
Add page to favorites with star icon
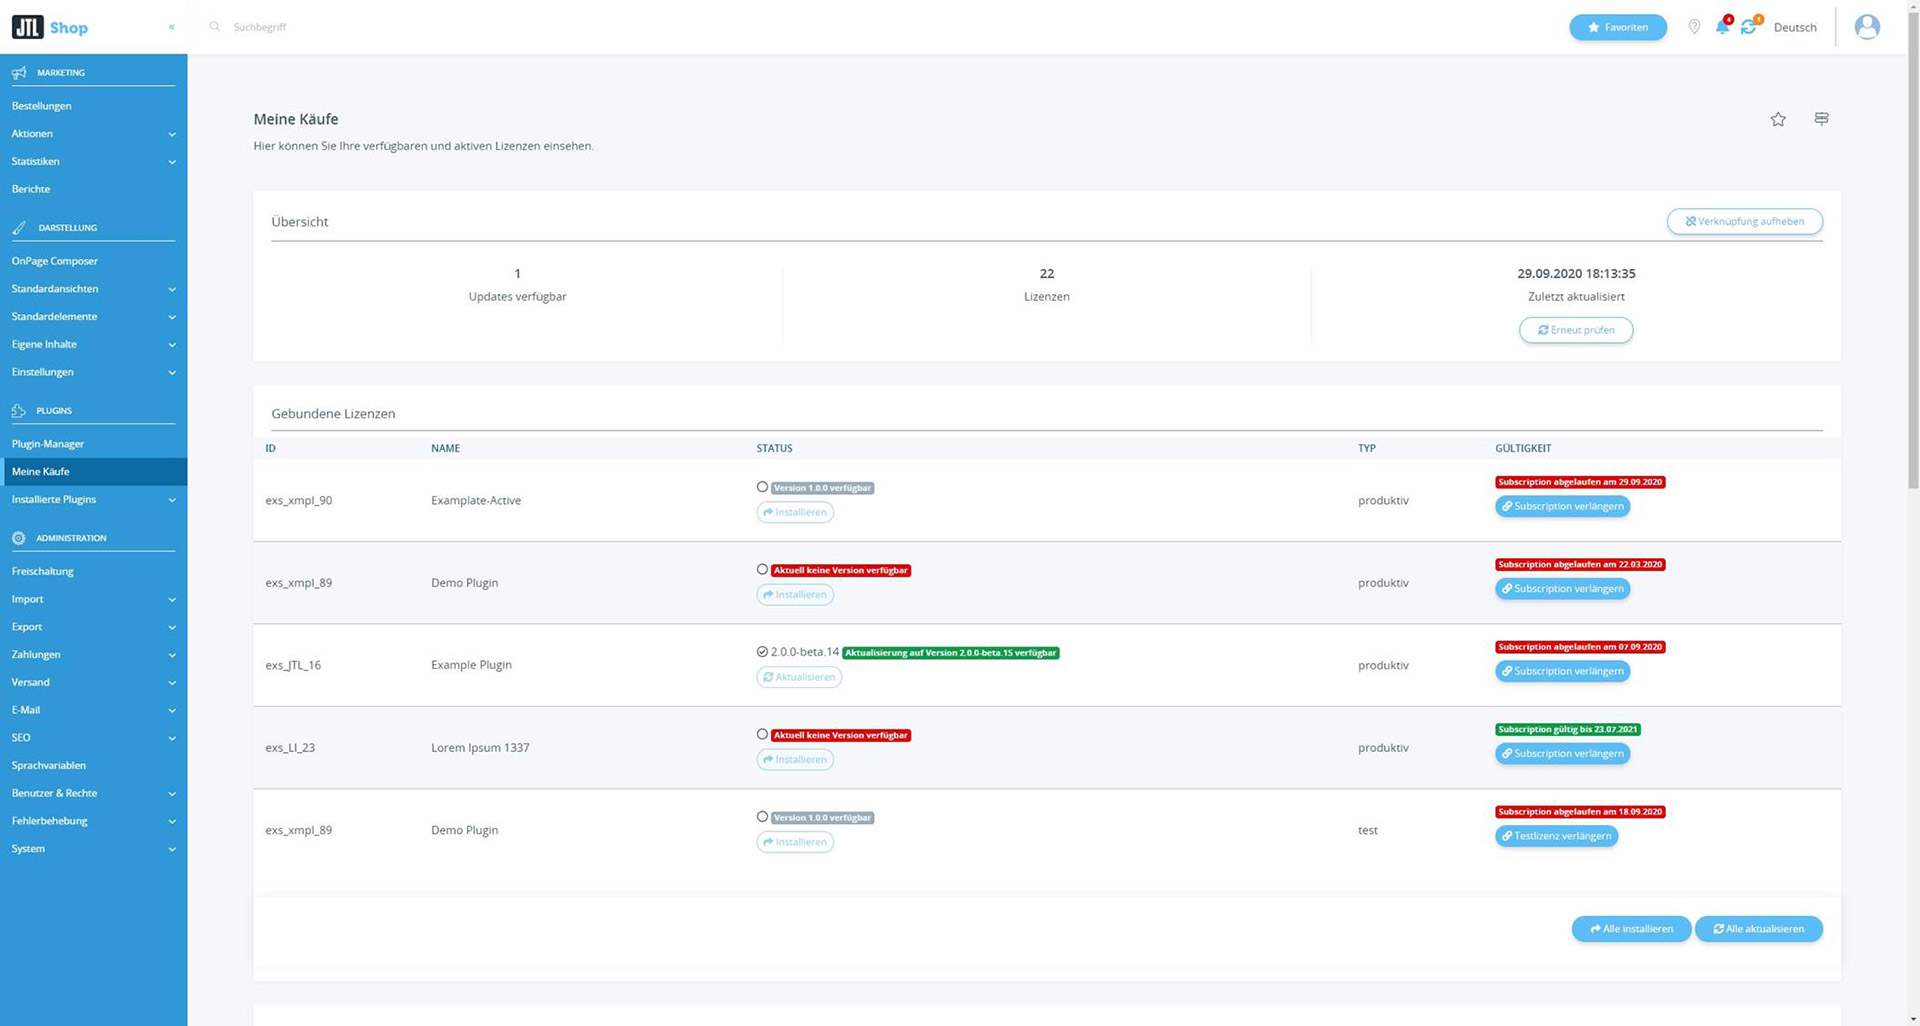coord(1778,119)
